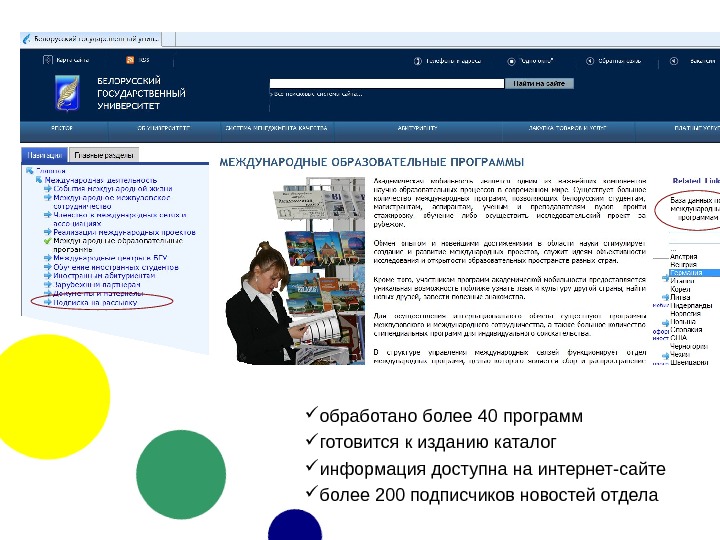Click the text готовится к изданию каталог
The width and height of the screenshot is (720, 540).
coord(438,442)
